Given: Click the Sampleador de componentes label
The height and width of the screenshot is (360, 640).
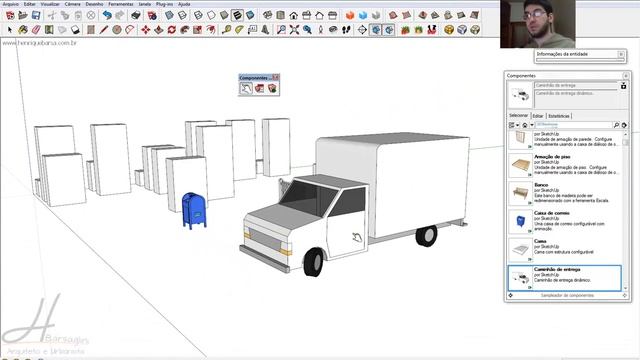Looking at the screenshot, I should tap(567, 295).
